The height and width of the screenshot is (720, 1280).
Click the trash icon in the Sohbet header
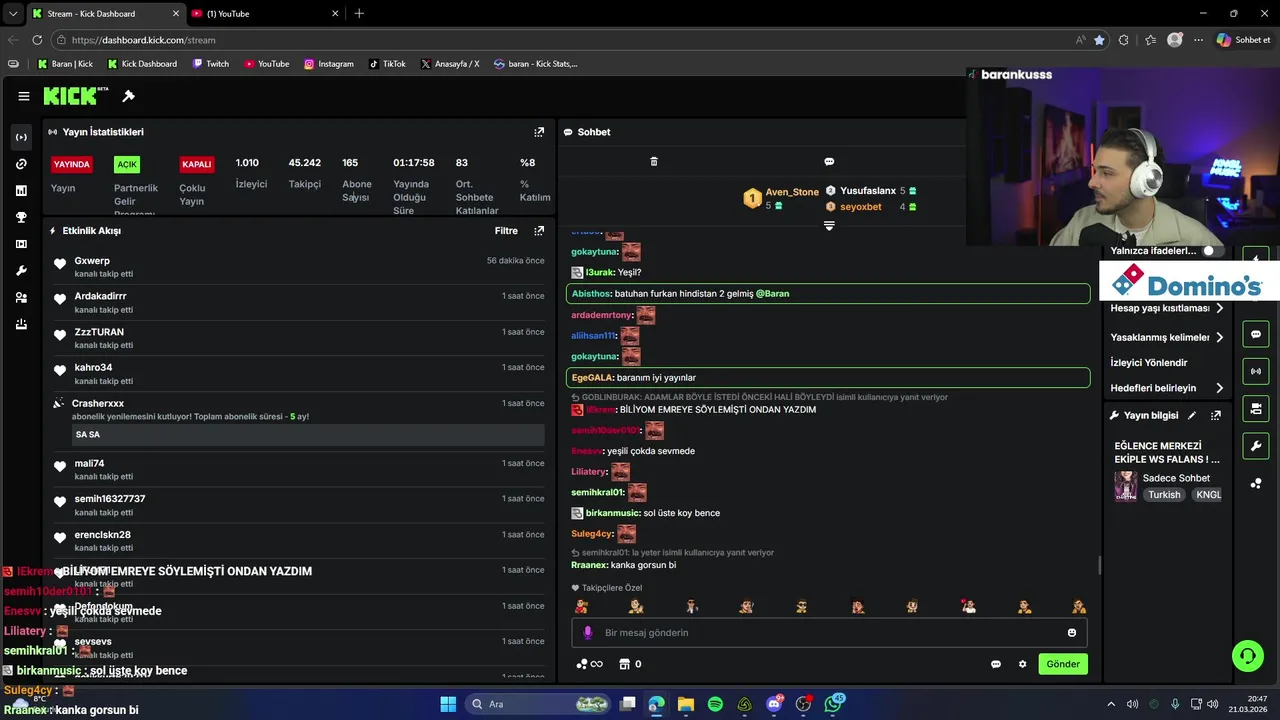point(654,161)
